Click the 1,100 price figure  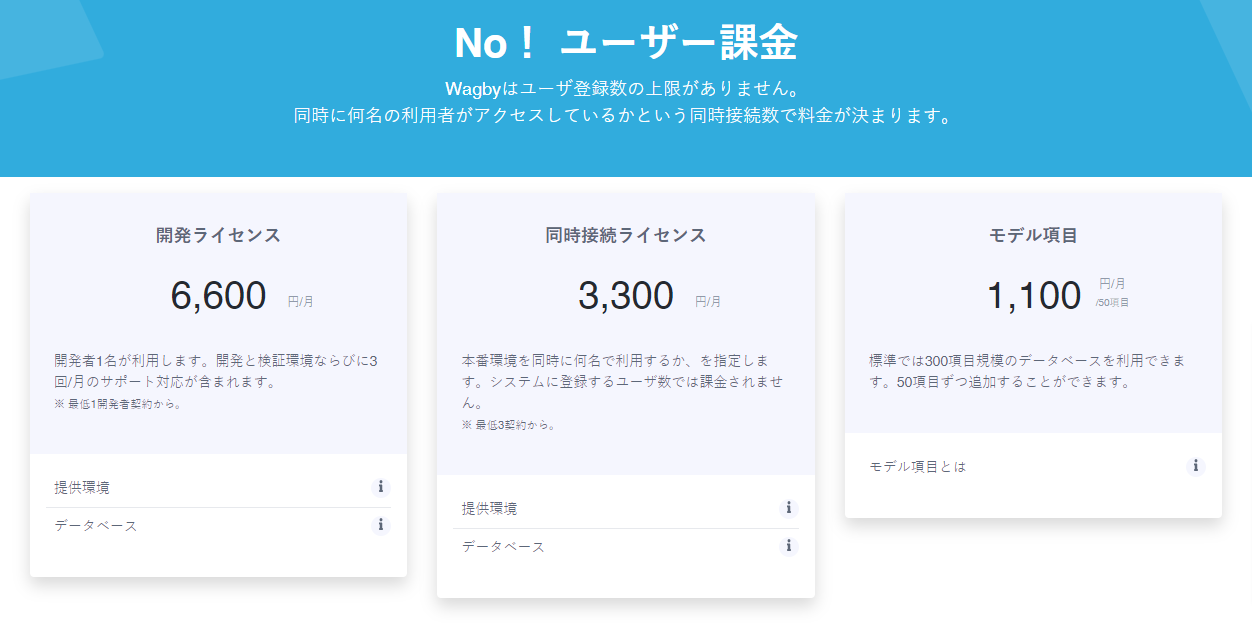(1034, 296)
